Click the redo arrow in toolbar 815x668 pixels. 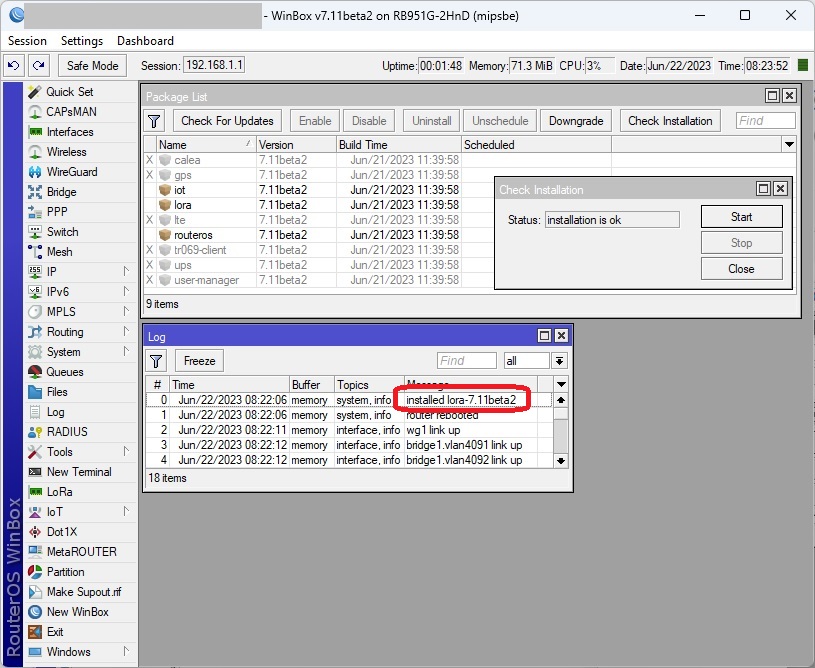click(38, 66)
